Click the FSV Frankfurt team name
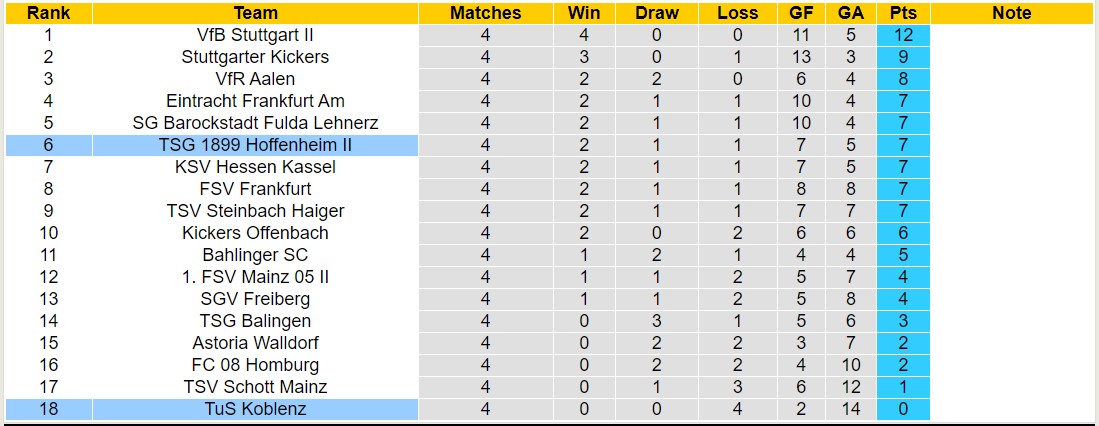This screenshot has width=1099, height=426. 255,189
